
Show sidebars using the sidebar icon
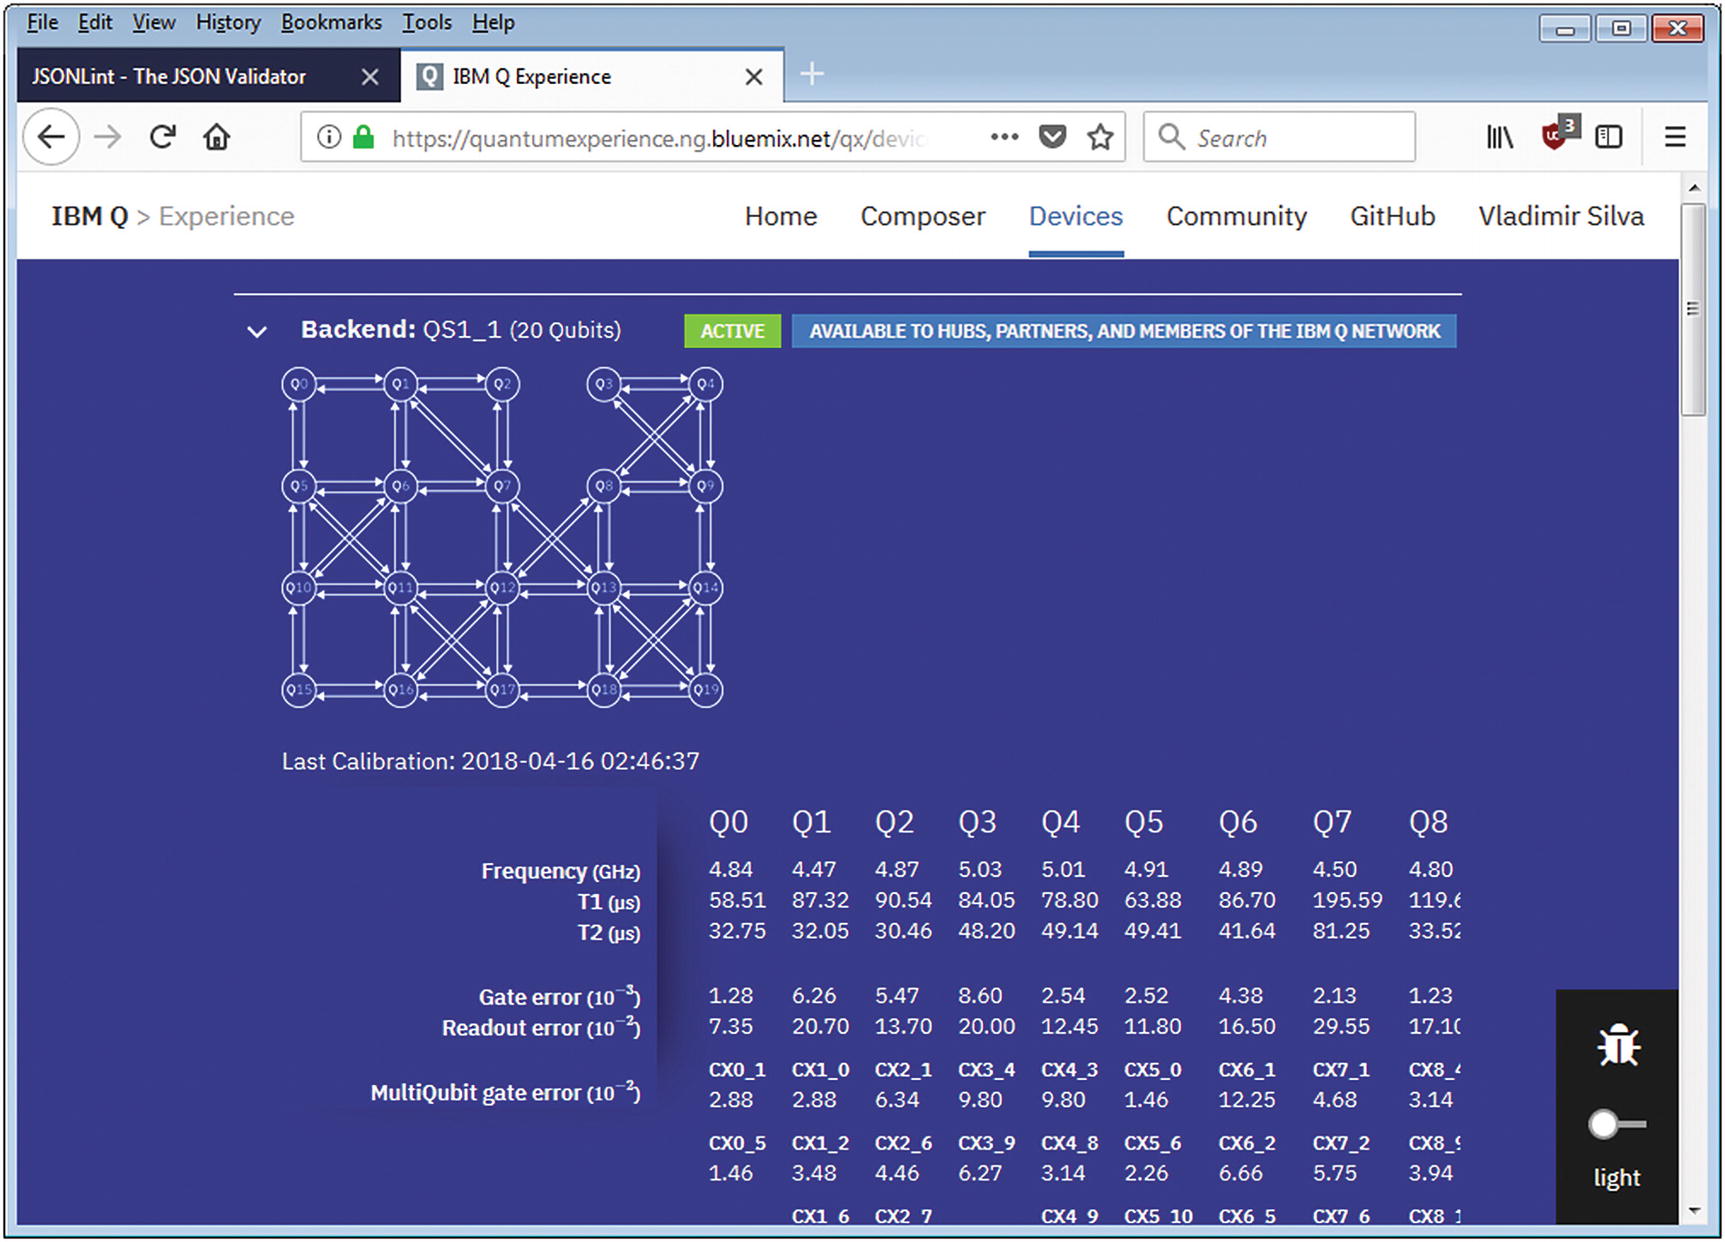click(1608, 137)
